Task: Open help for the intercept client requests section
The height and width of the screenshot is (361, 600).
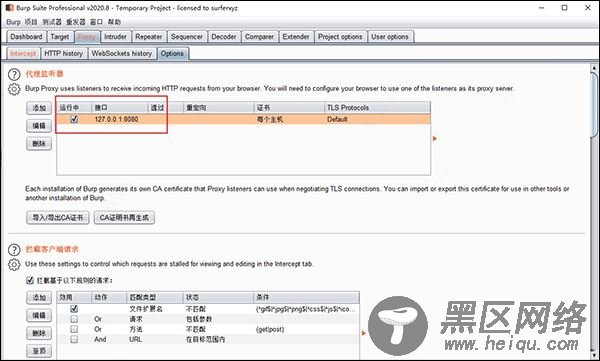Action: (14, 250)
